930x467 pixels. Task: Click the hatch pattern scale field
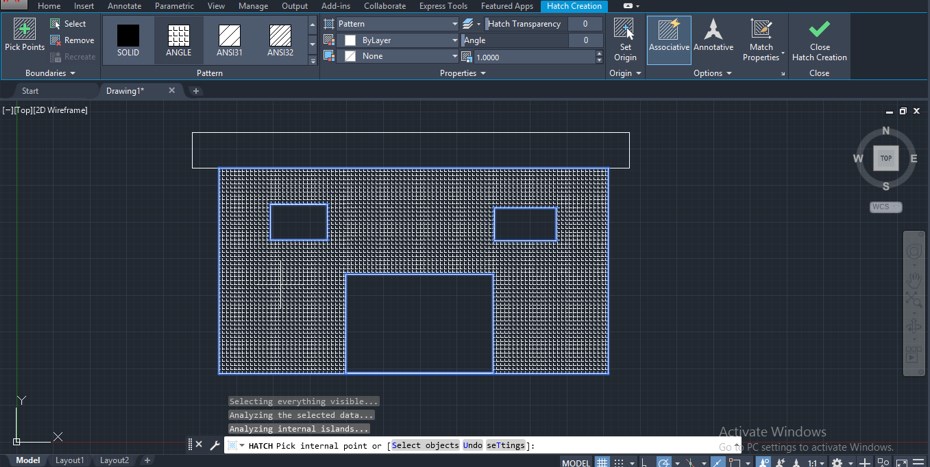click(534, 57)
